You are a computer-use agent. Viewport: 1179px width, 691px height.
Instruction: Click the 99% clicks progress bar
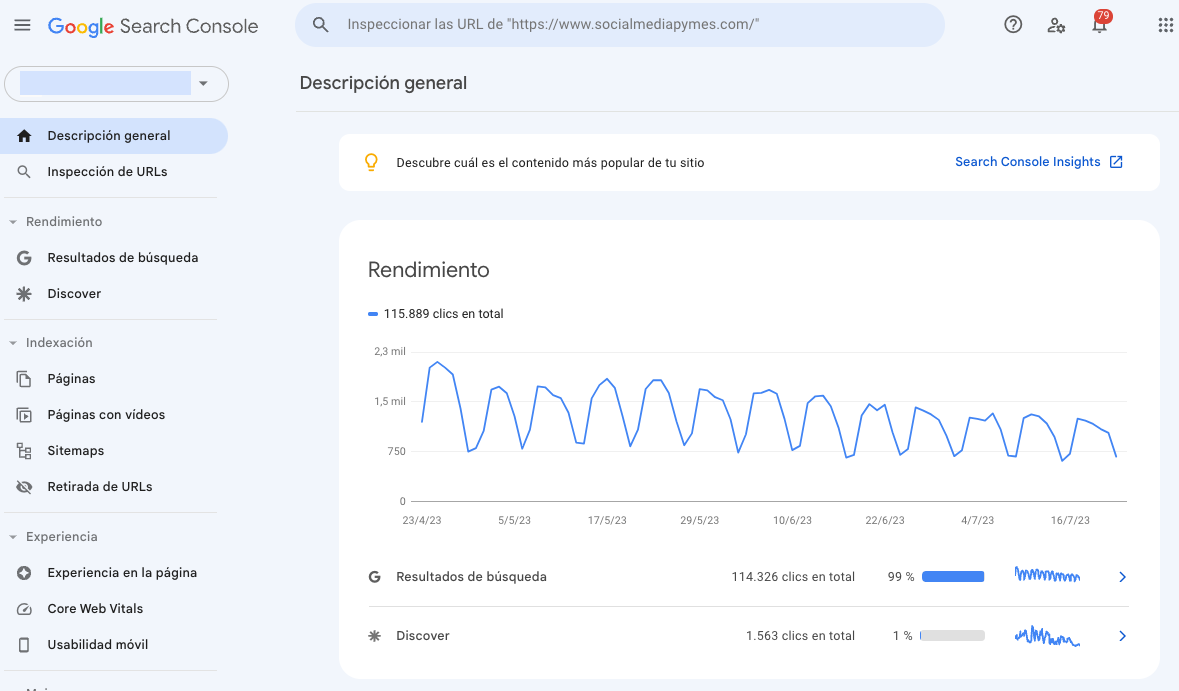coord(951,576)
